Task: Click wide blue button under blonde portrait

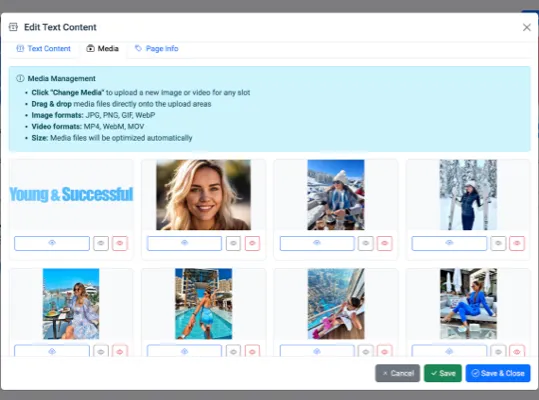Action: (184, 243)
